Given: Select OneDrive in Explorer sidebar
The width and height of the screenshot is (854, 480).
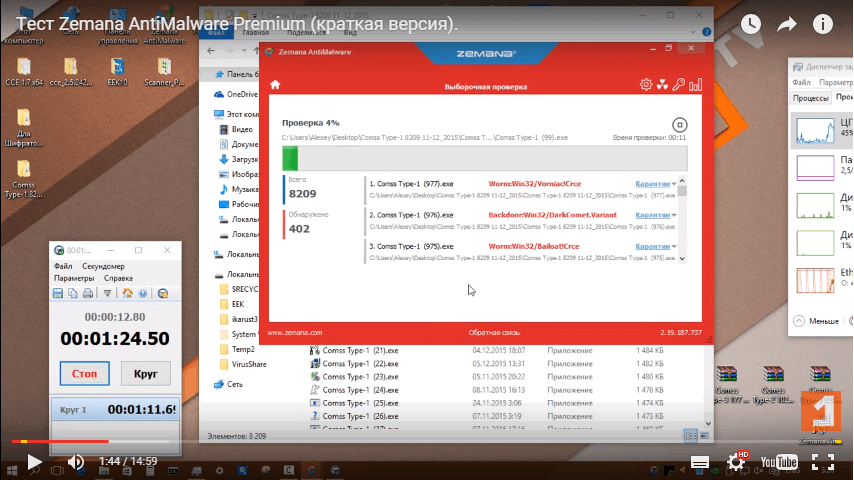Looking at the screenshot, I should 236,94.
